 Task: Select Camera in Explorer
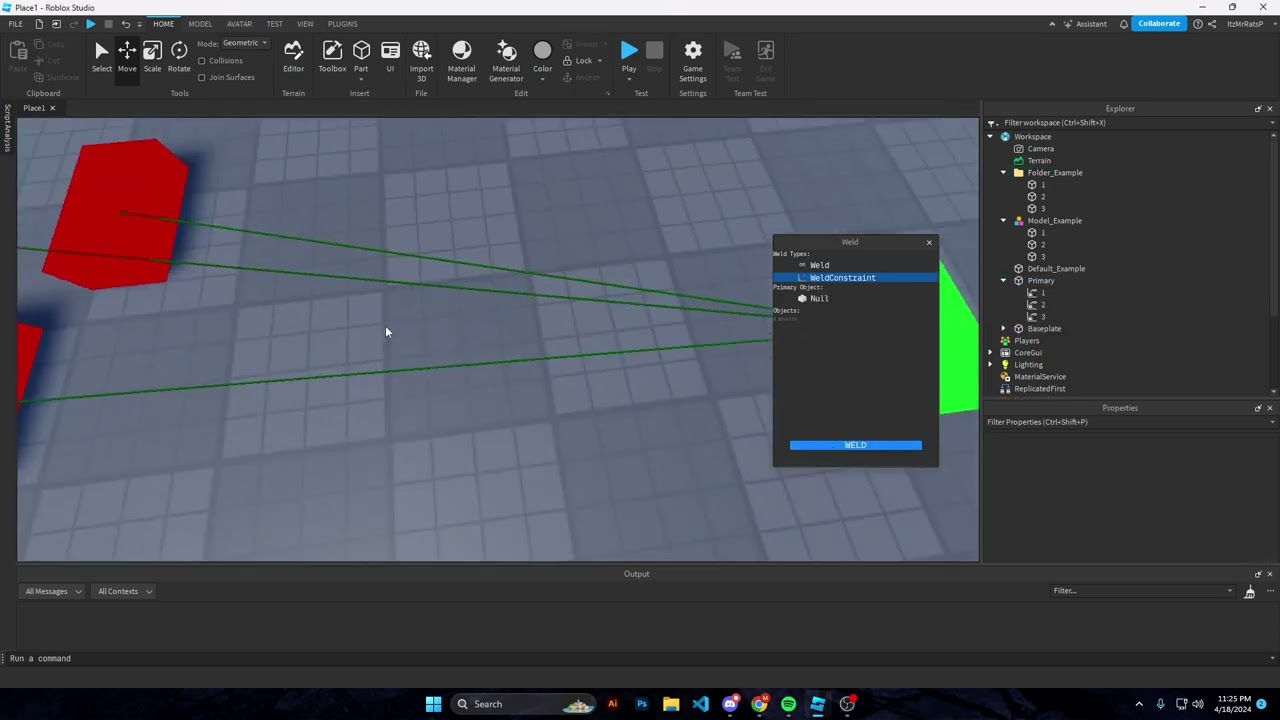click(x=1040, y=149)
